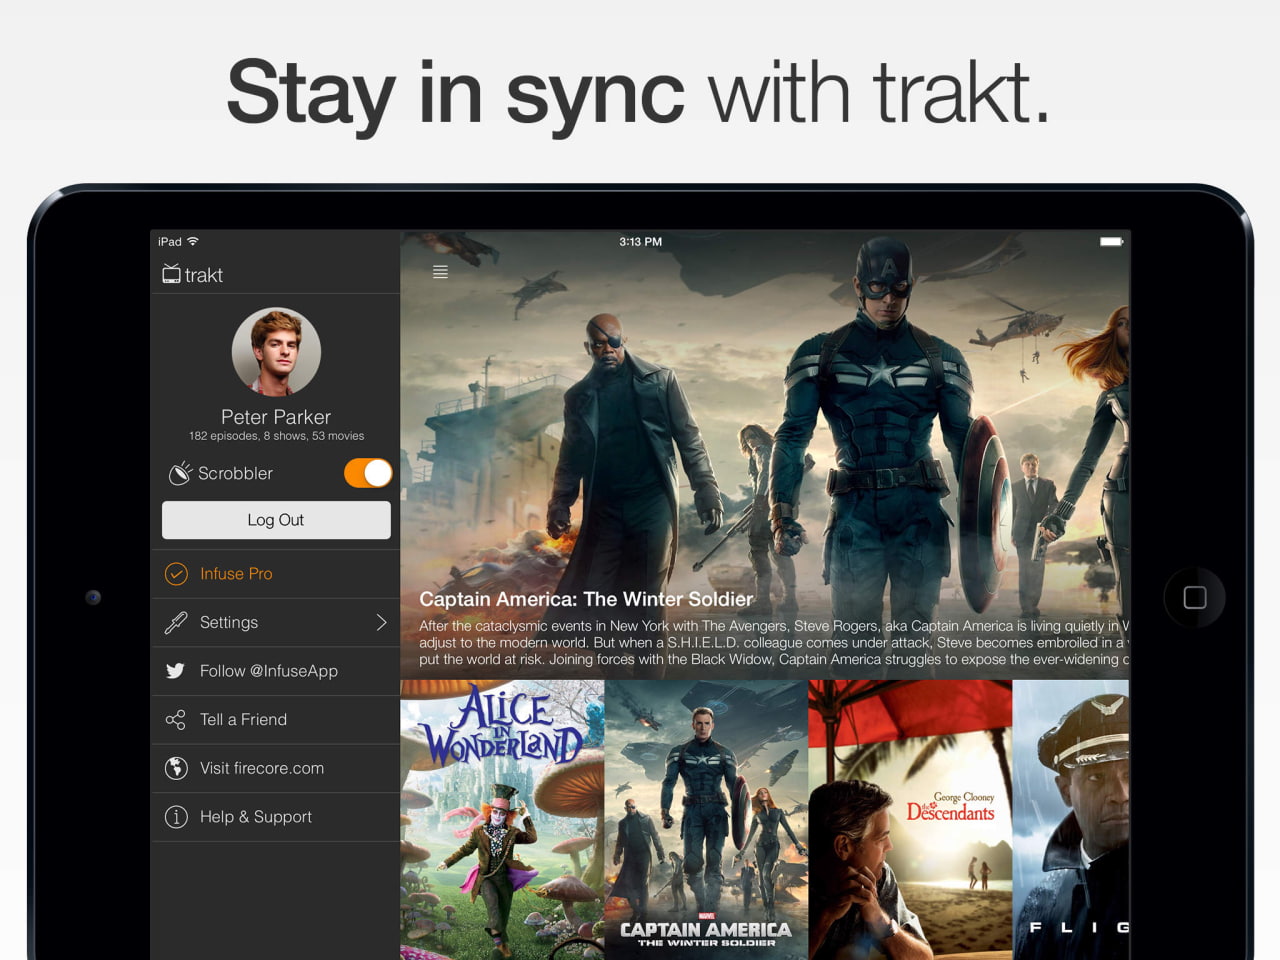Open the Alice in Wonderland poster
The height and width of the screenshot is (960, 1280).
tap(502, 820)
